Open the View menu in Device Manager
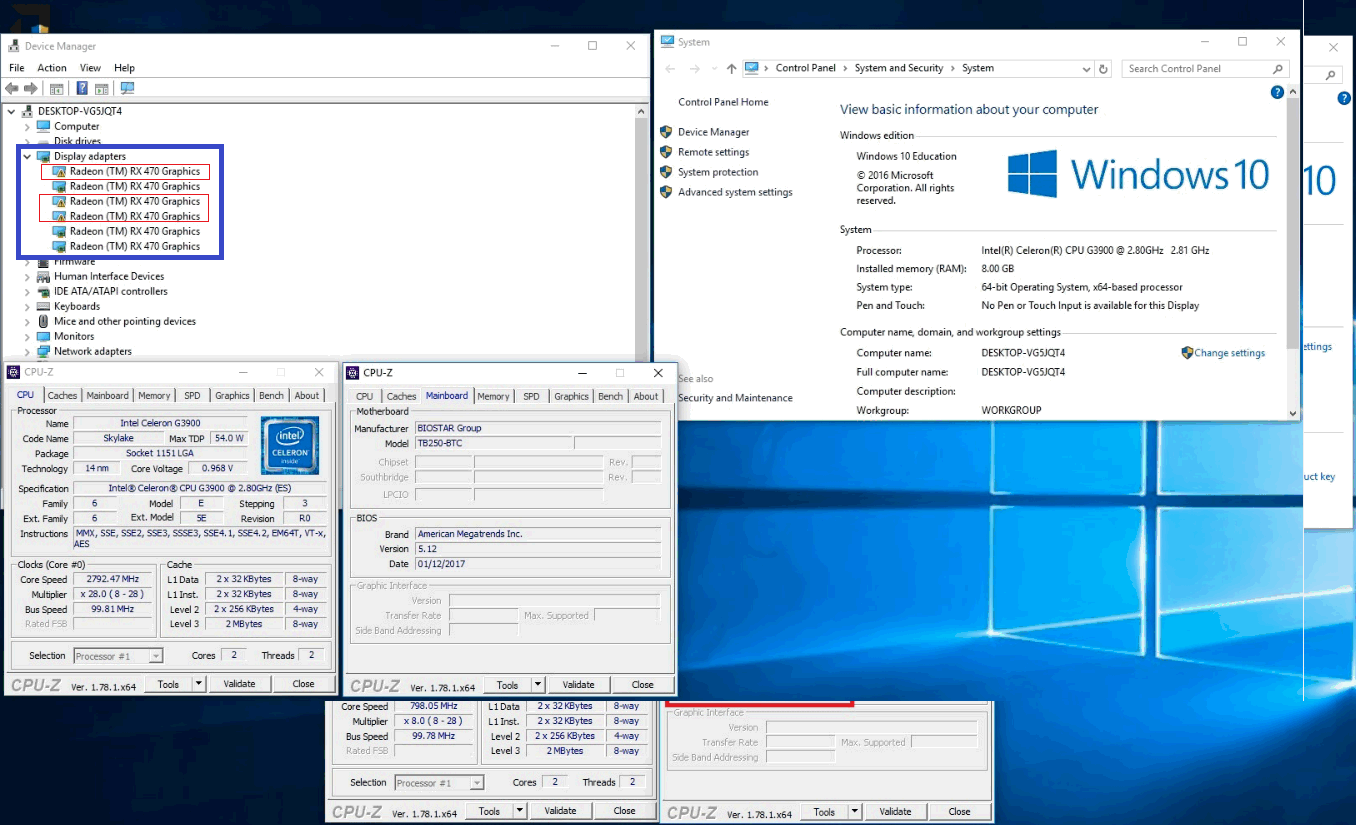 tap(90, 68)
